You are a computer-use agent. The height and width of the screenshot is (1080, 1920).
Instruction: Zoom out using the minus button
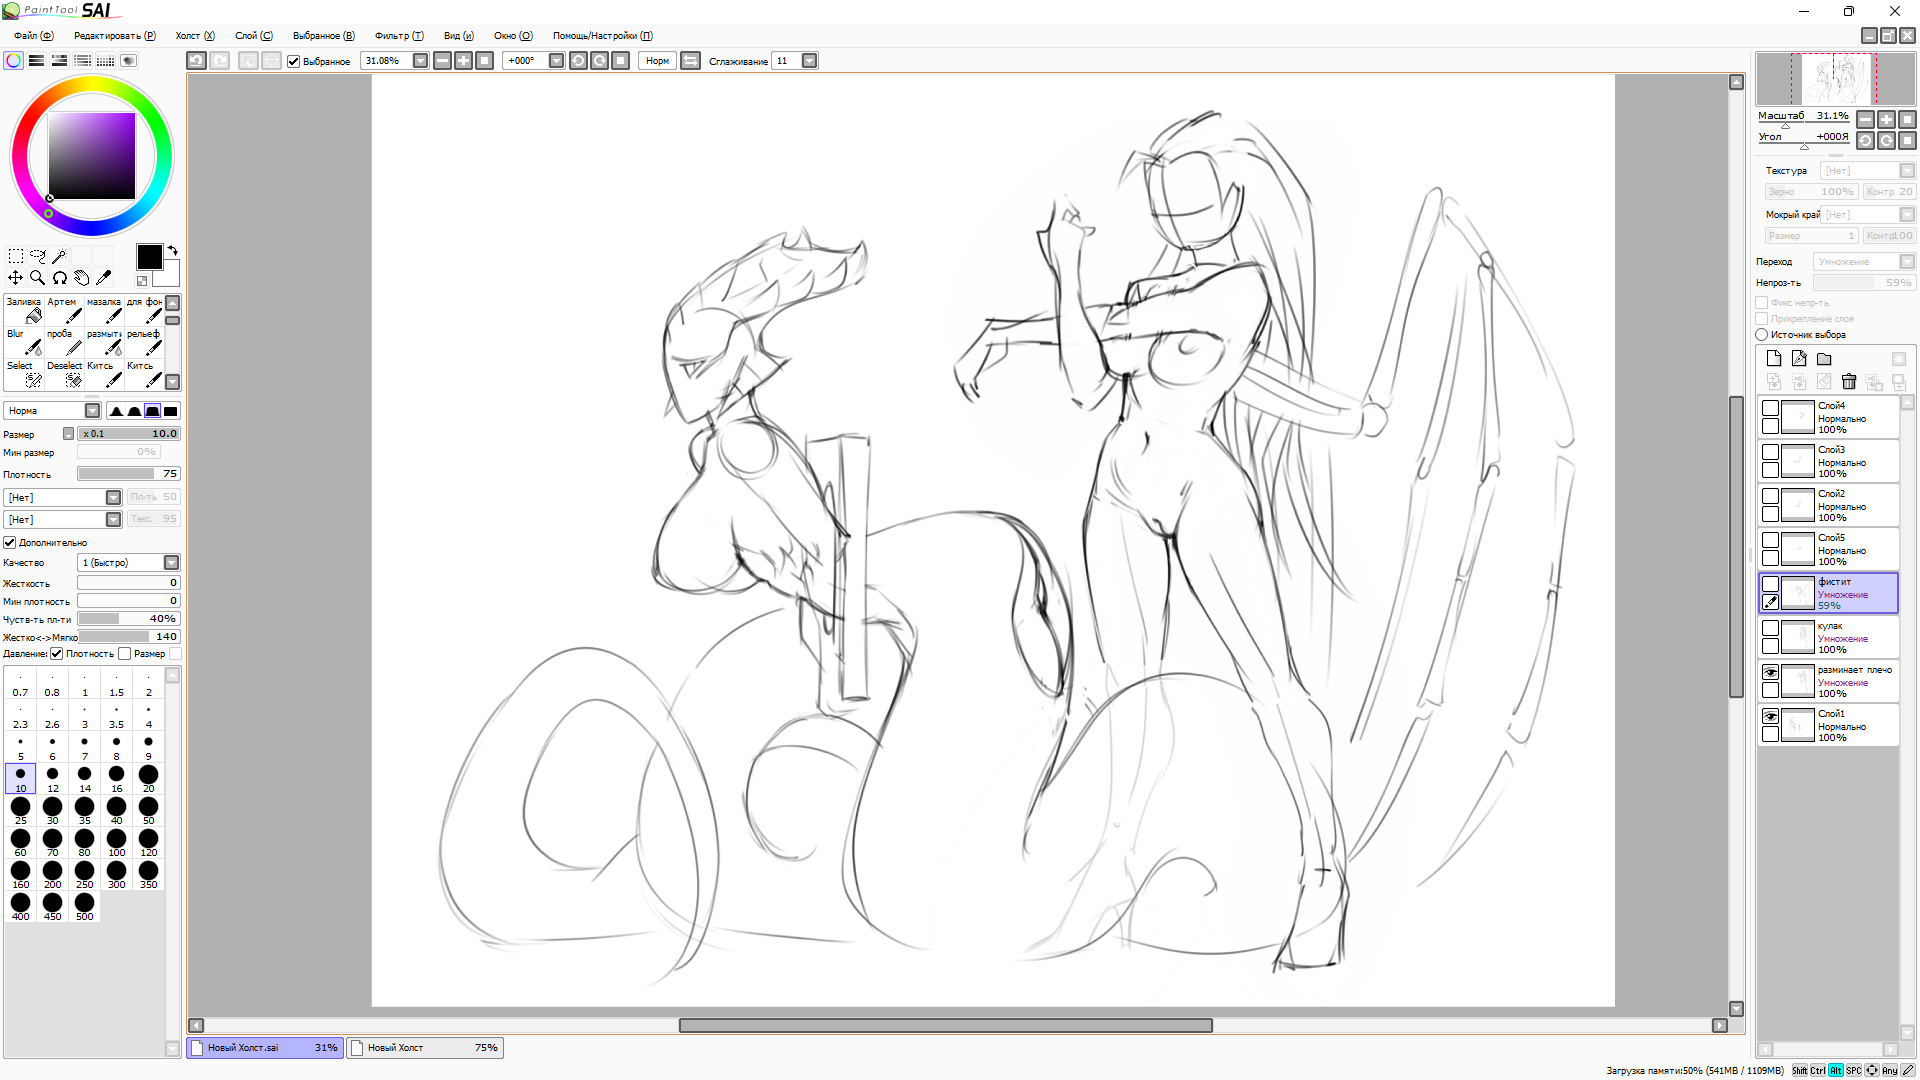click(x=443, y=61)
